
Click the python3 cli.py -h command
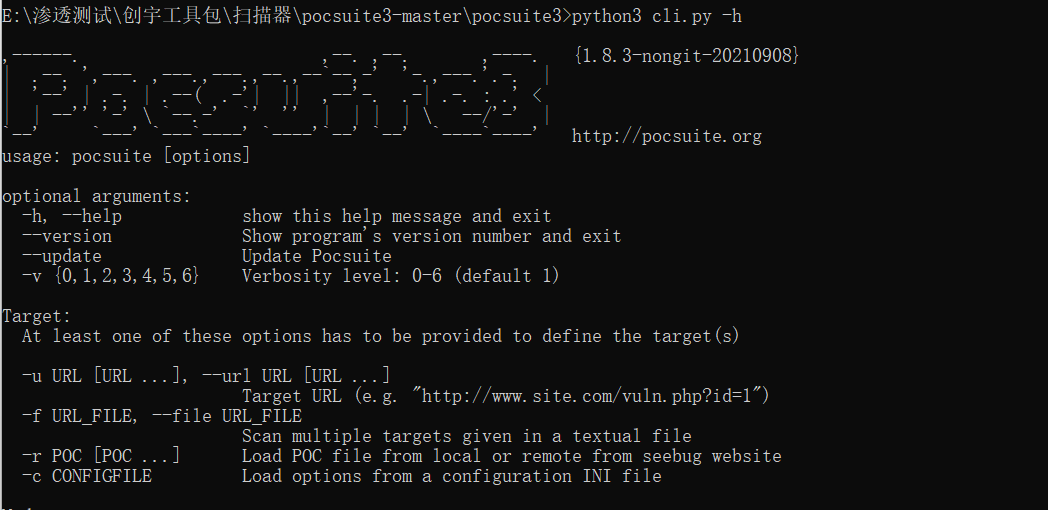(656, 16)
